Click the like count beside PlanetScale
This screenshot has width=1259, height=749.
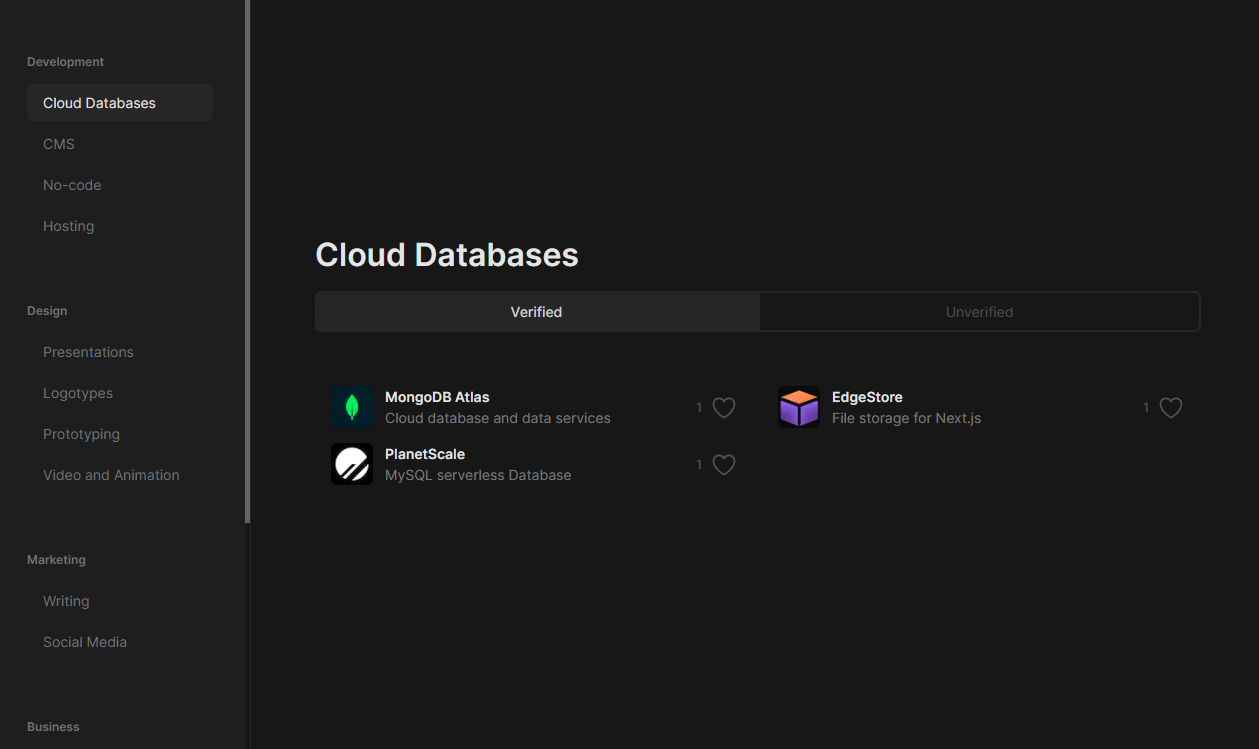tap(699, 465)
